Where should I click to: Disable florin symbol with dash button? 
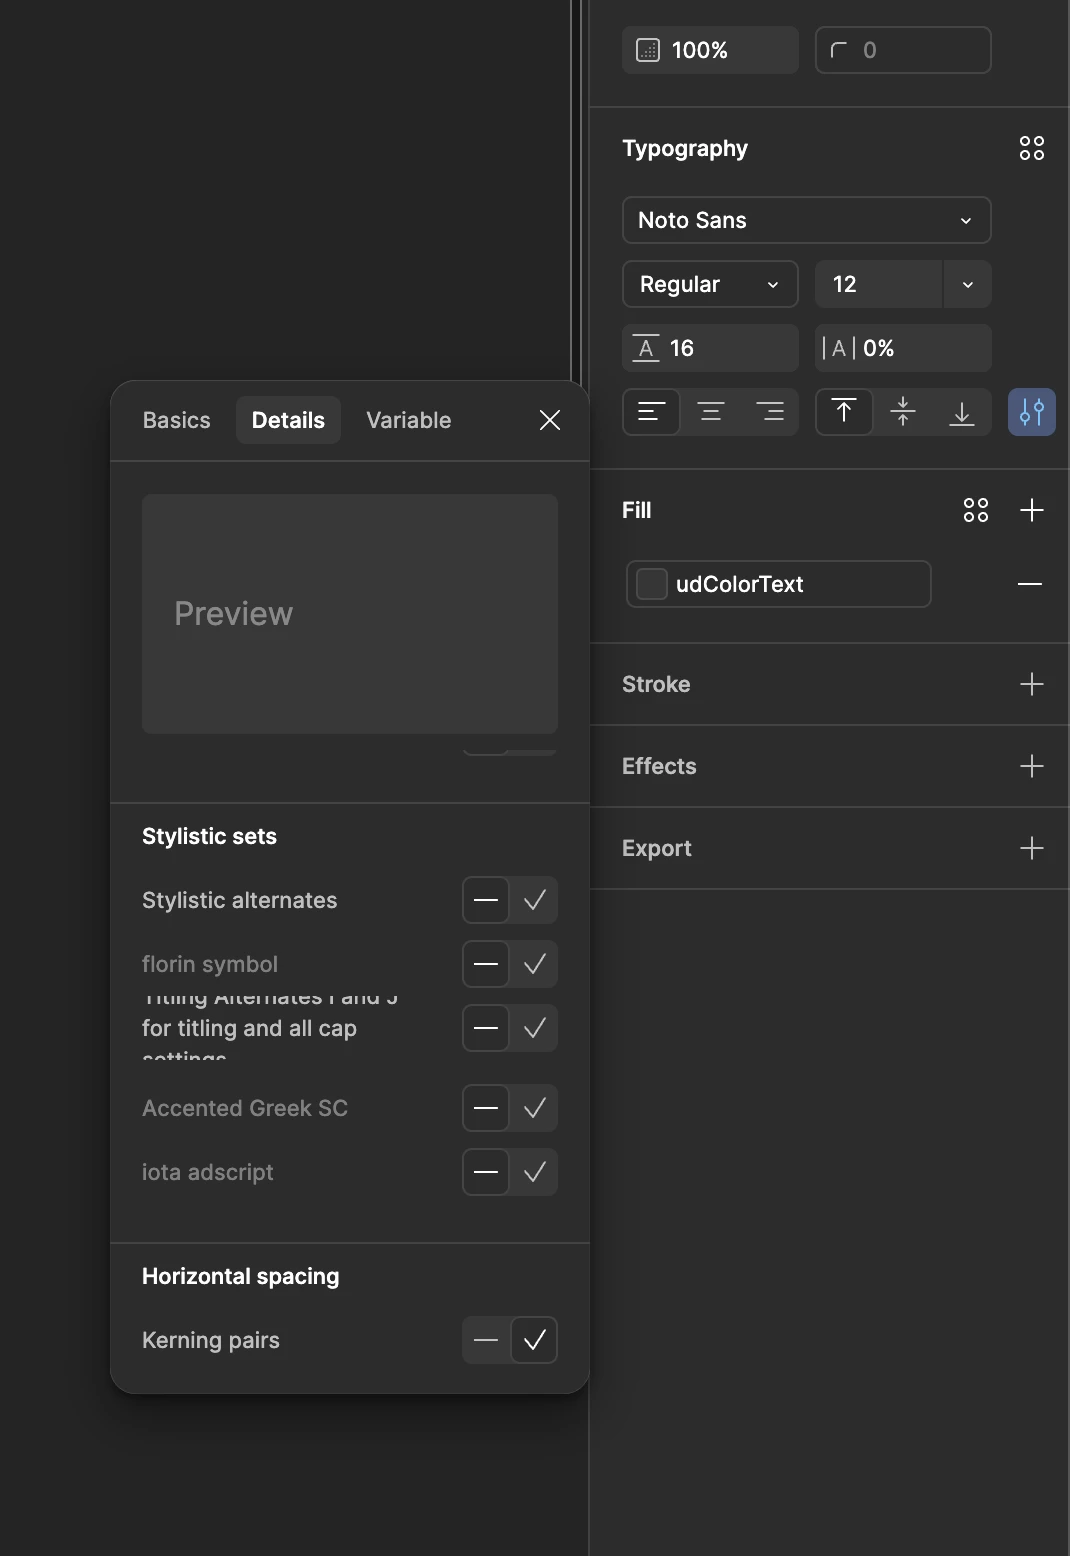point(486,964)
